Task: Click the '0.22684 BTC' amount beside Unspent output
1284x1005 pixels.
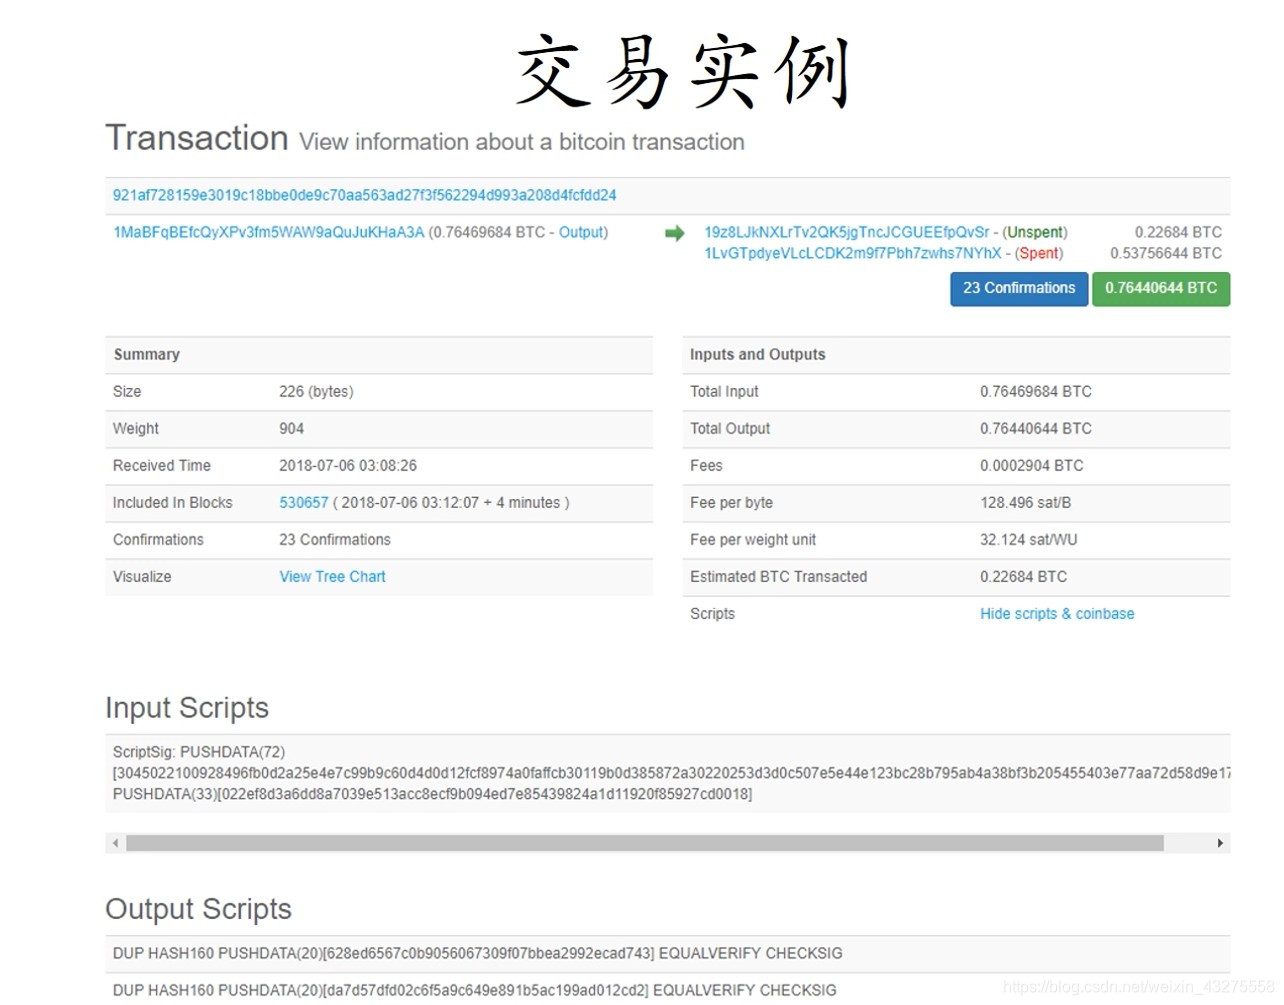Action: [1178, 232]
